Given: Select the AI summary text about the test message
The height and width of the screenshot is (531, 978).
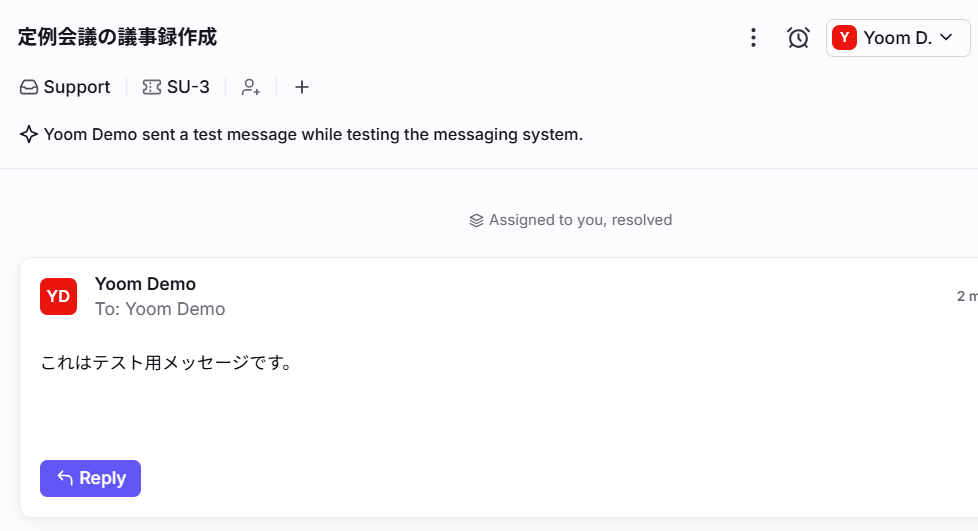Looking at the screenshot, I should [x=313, y=134].
